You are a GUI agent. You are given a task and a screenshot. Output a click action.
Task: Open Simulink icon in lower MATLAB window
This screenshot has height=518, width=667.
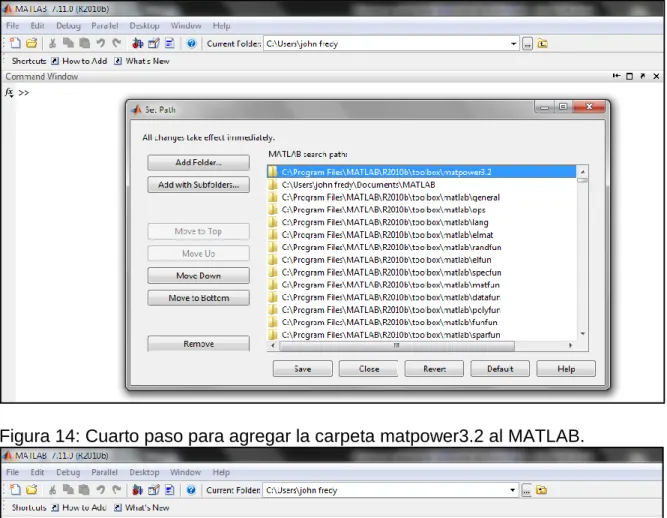point(137,490)
